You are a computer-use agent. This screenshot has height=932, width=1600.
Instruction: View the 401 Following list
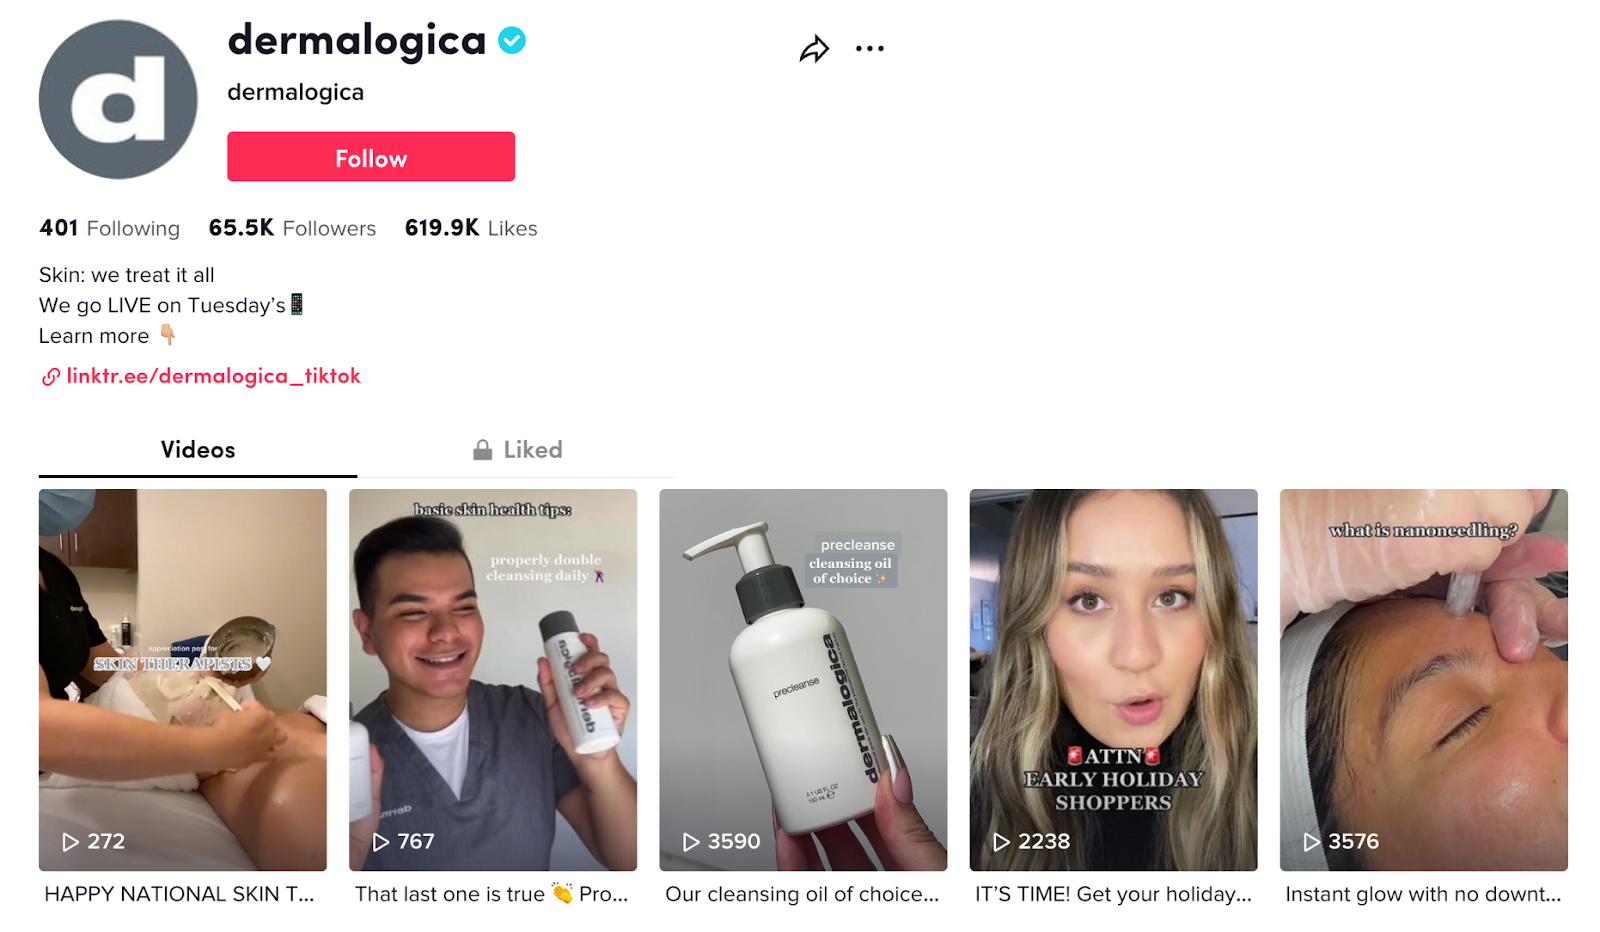[109, 229]
